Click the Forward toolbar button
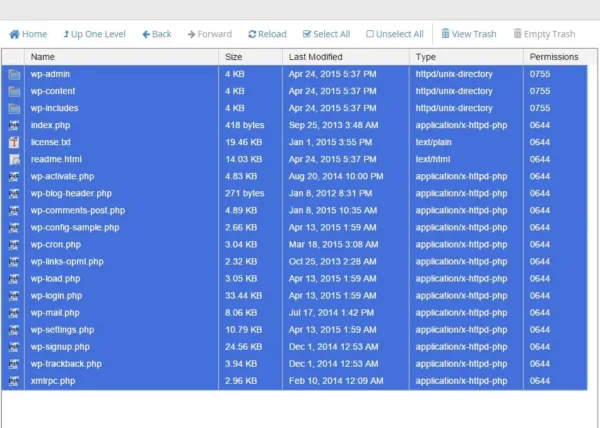This screenshot has width=600, height=428. 210,34
